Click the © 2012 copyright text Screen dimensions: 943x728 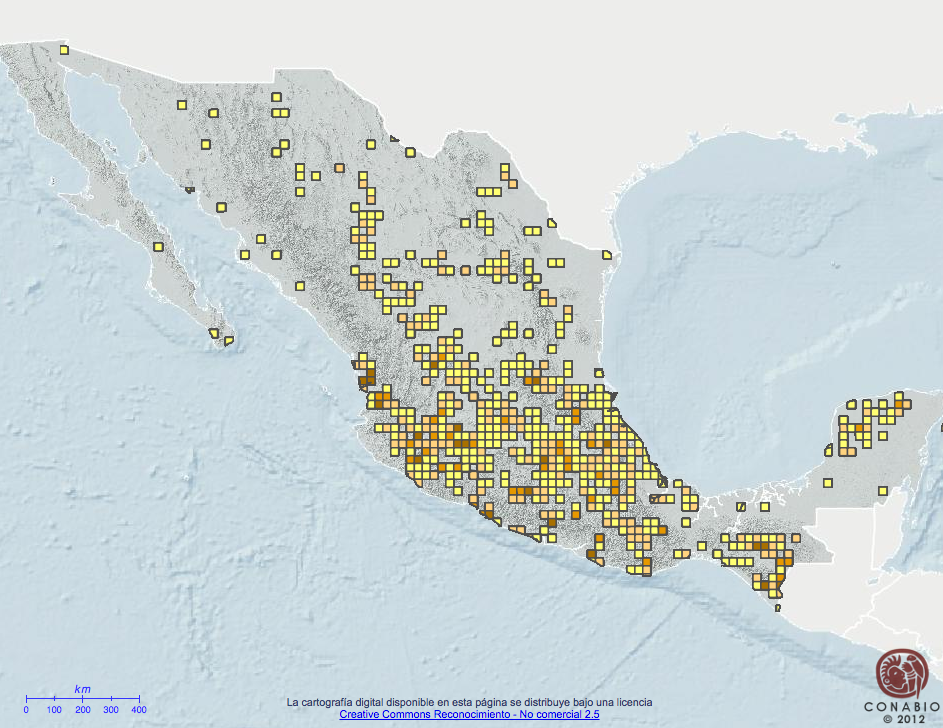coord(907,716)
